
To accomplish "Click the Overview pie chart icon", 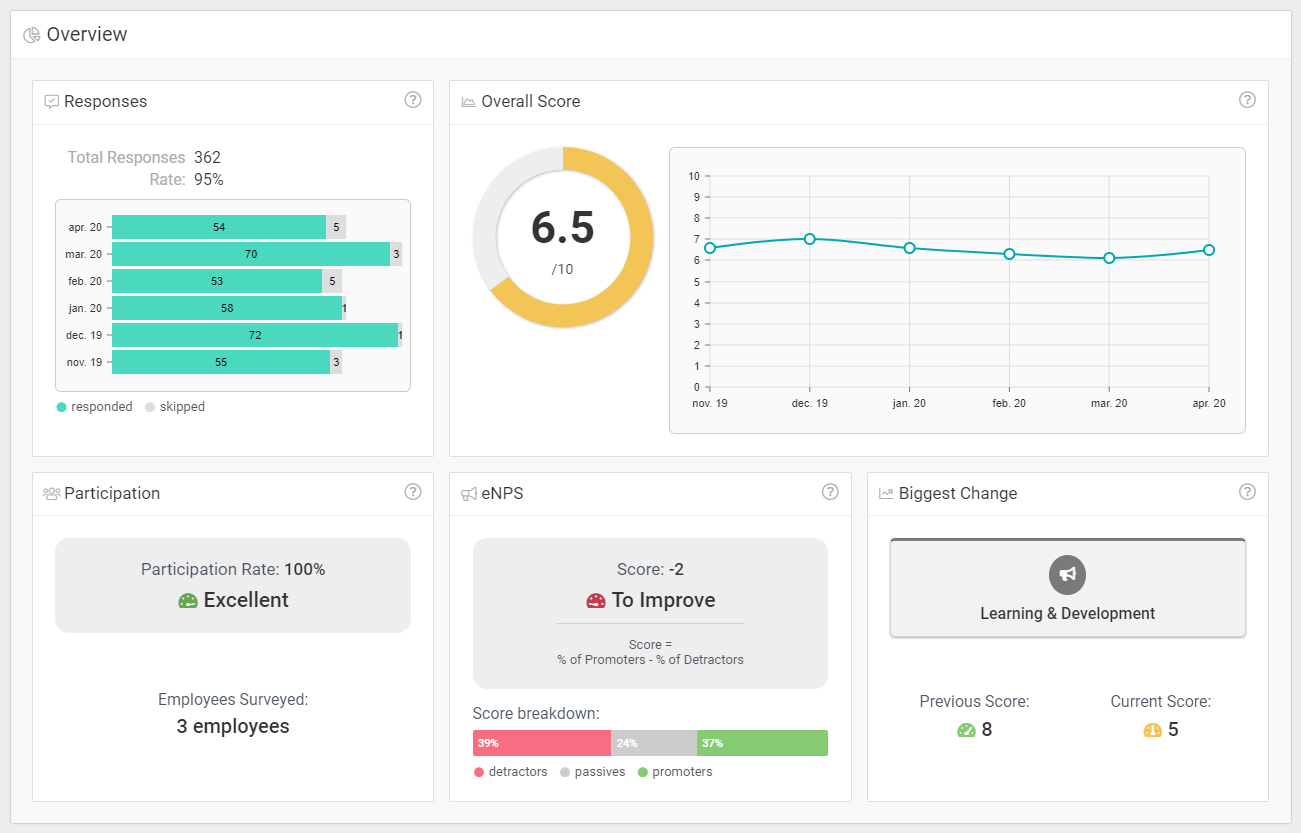I will click(x=32, y=35).
